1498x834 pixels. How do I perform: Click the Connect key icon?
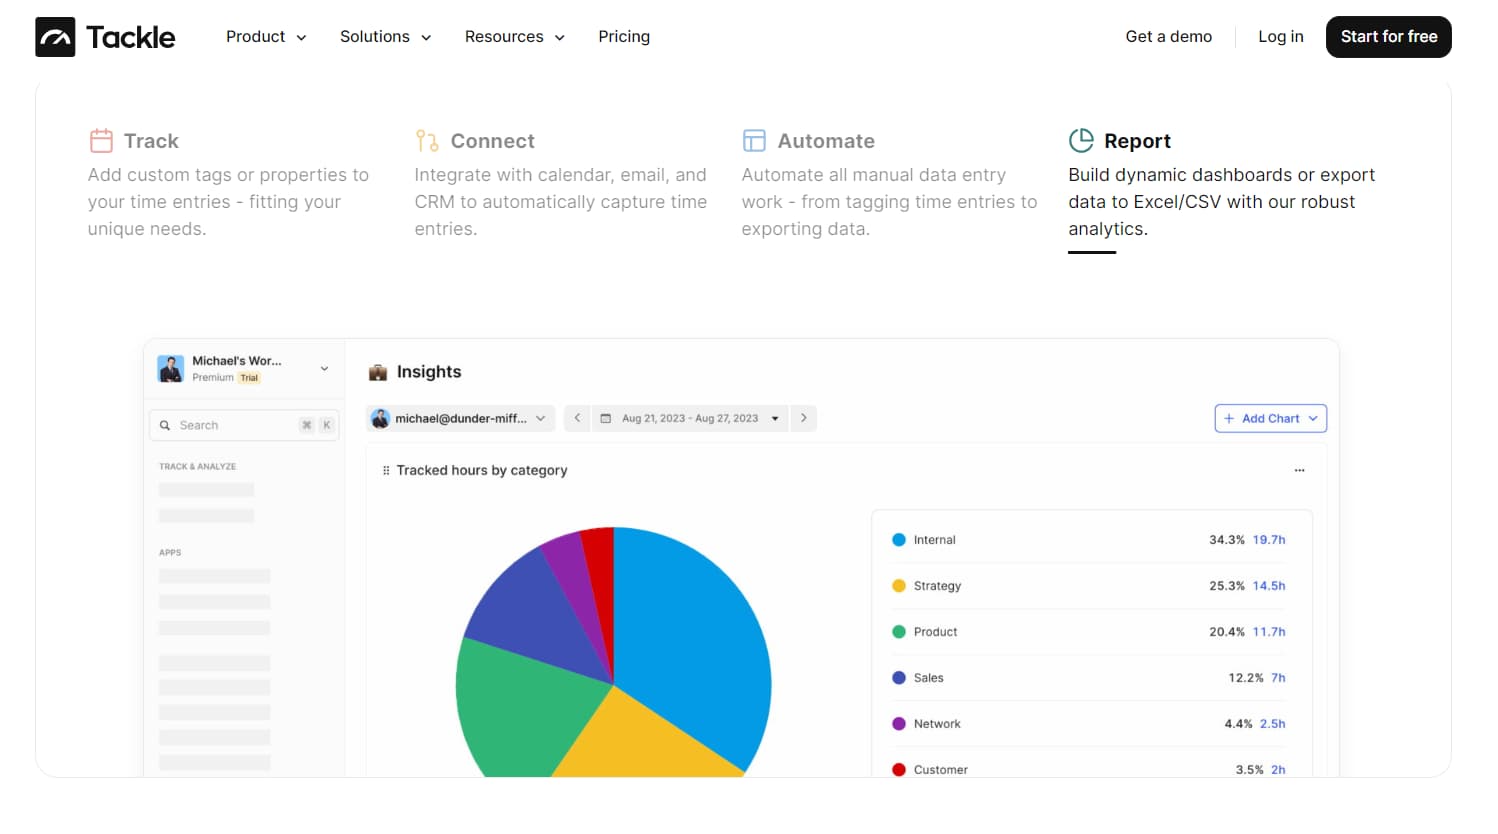point(425,141)
